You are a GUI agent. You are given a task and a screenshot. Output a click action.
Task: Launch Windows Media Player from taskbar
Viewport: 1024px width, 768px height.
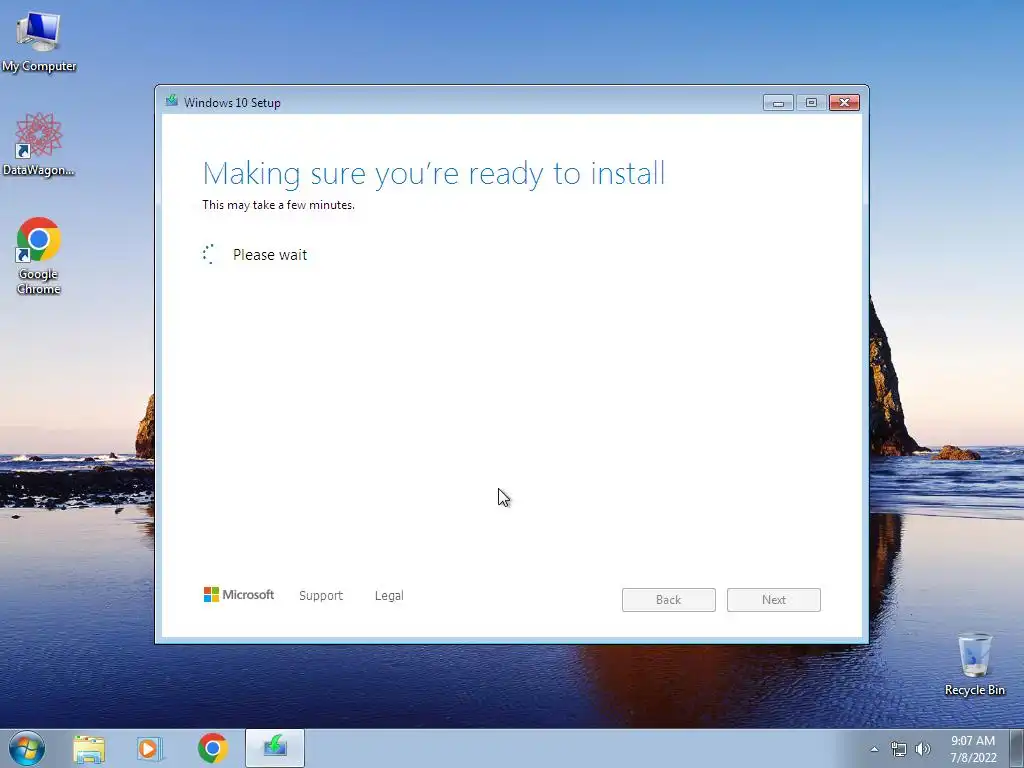(150, 749)
